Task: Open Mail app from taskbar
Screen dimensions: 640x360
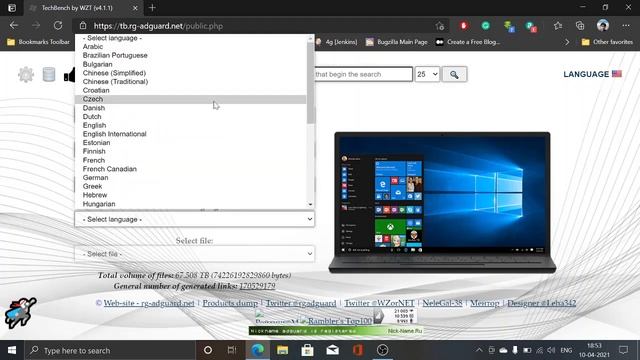Action: coord(333,350)
